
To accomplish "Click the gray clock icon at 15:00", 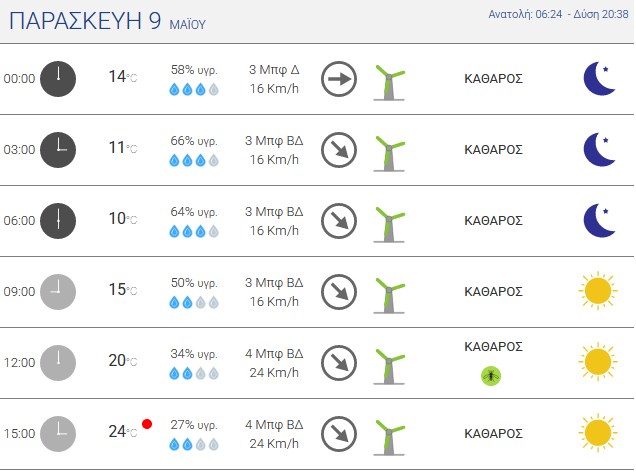I will point(58,433).
